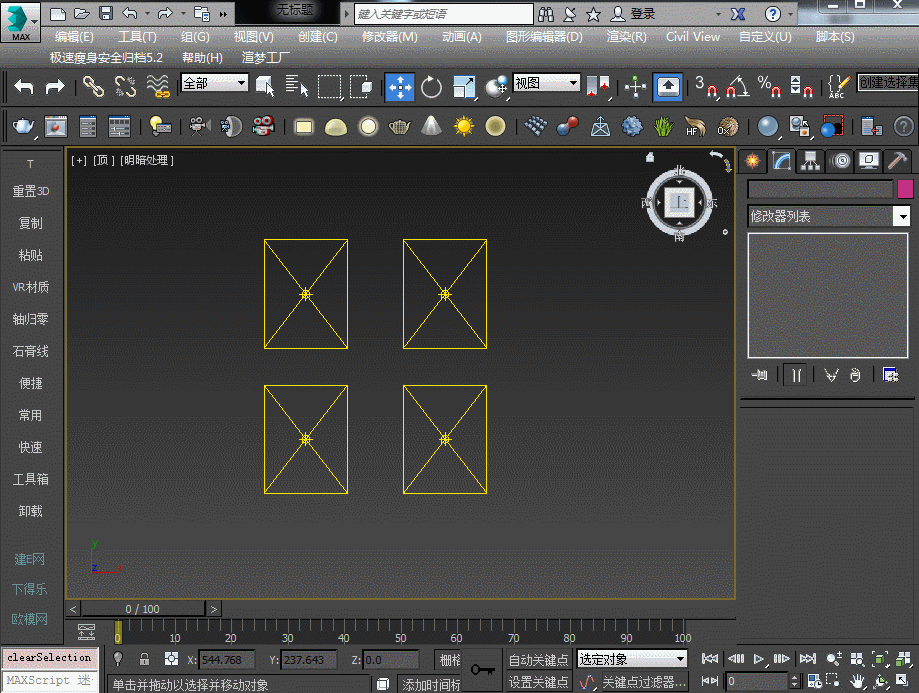Select the Move tool in the toolbar

pos(400,87)
